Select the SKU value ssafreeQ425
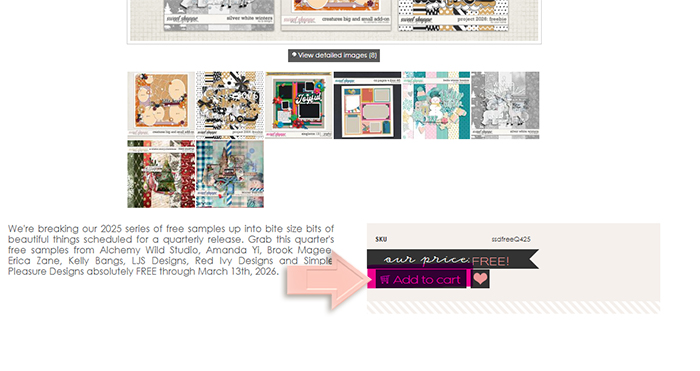Screen dimensions: 700x371 pos(511,239)
